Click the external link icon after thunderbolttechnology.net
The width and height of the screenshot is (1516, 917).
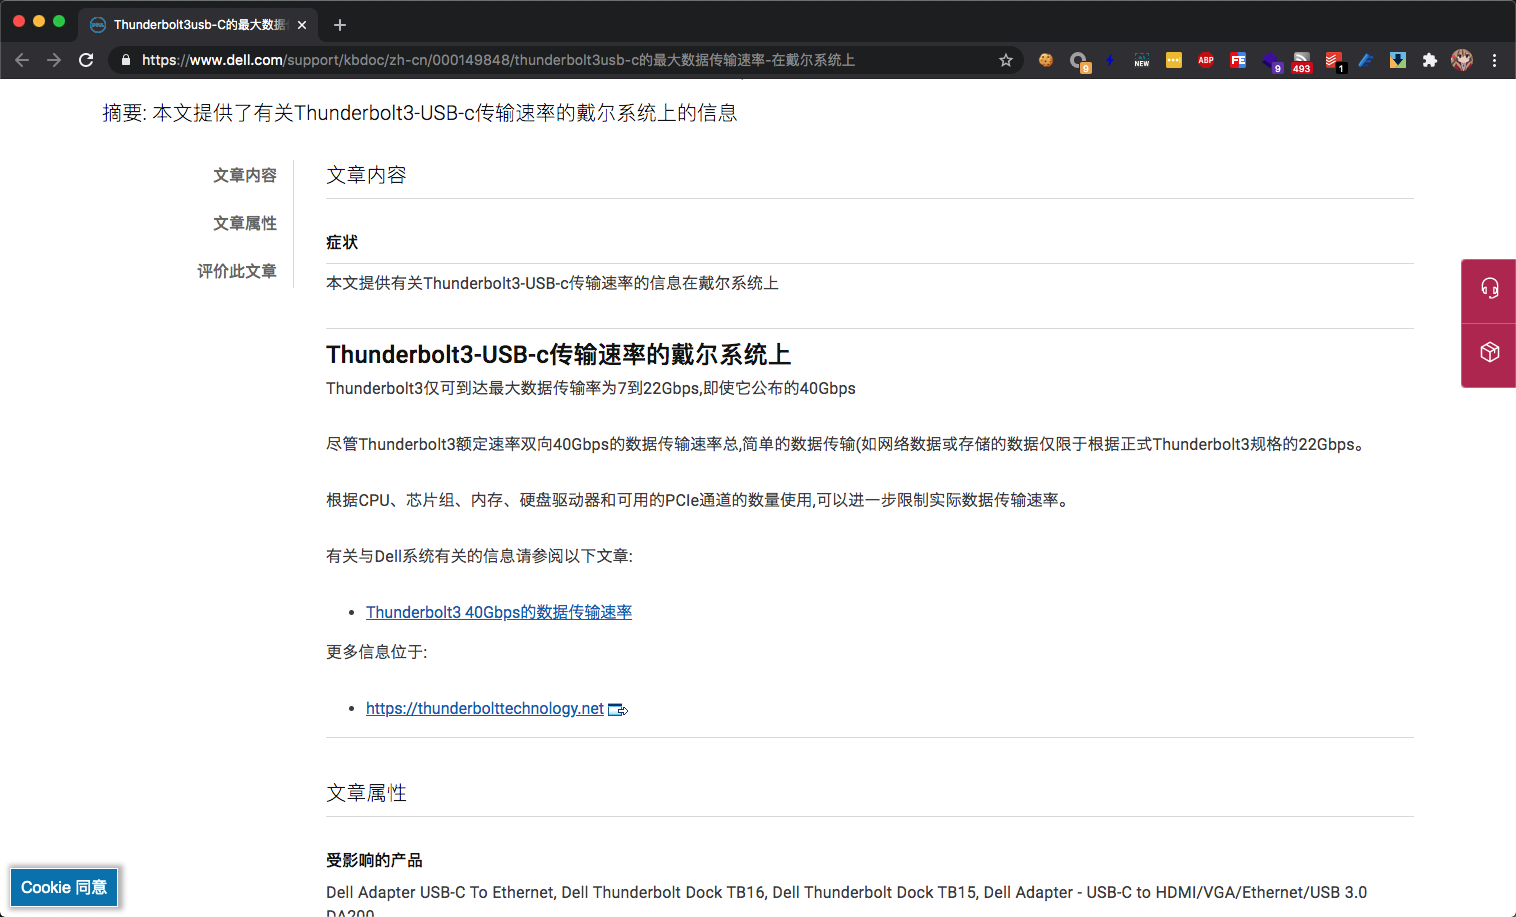[618, 710]
